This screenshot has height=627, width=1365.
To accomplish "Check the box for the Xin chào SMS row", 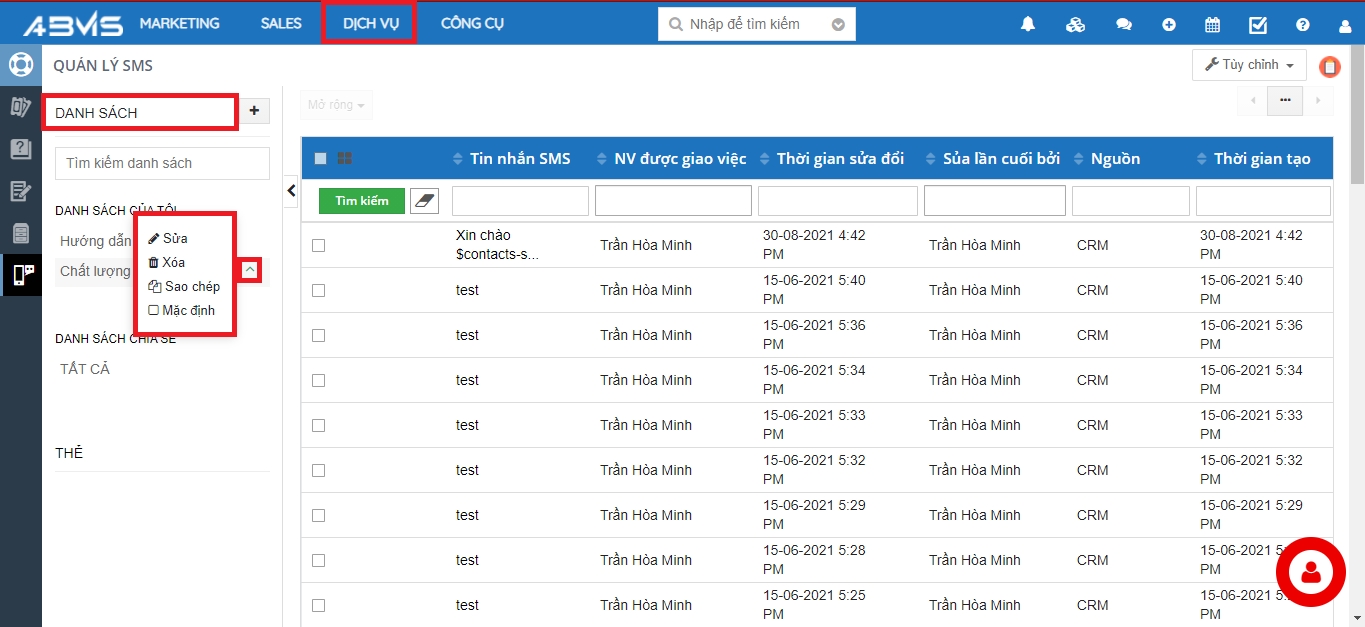I will [318, 245].
